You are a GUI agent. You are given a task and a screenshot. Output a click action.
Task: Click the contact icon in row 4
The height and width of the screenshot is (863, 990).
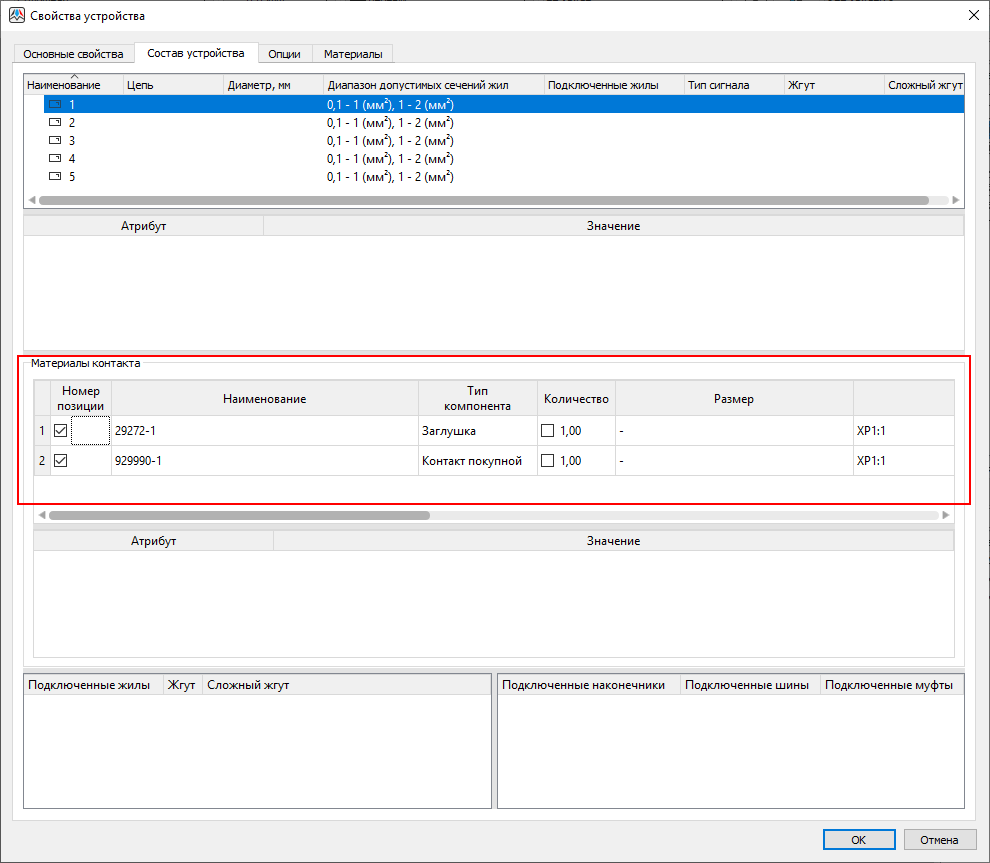[x=55, y=159]
